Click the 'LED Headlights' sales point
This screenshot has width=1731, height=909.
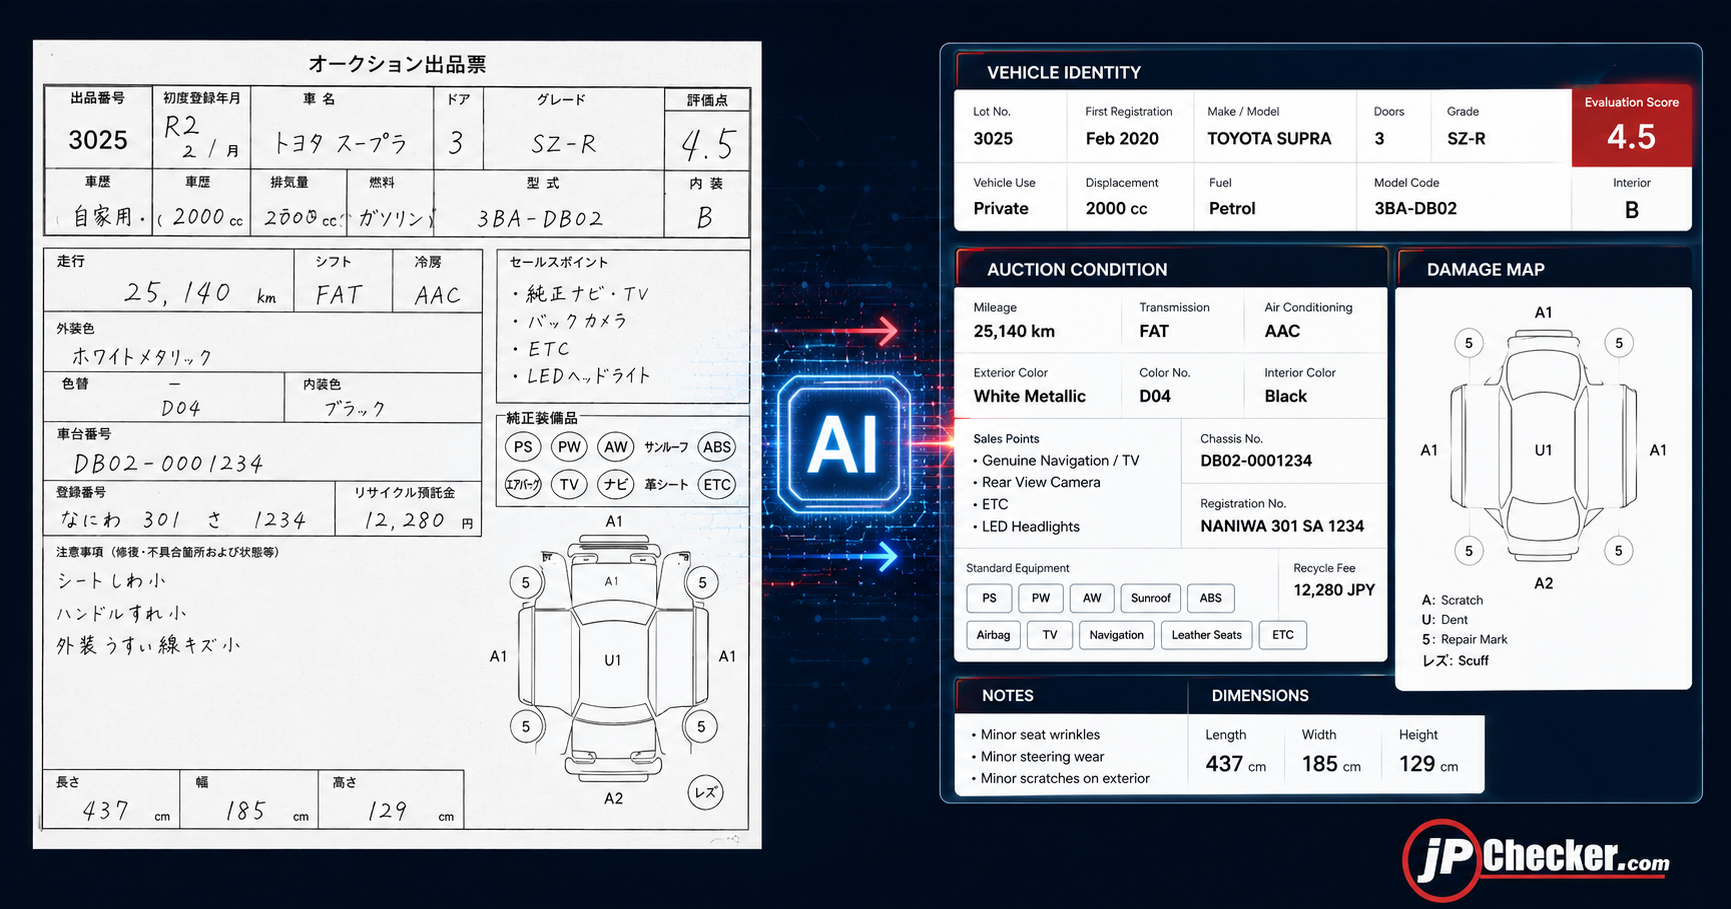coord(1030,527)
